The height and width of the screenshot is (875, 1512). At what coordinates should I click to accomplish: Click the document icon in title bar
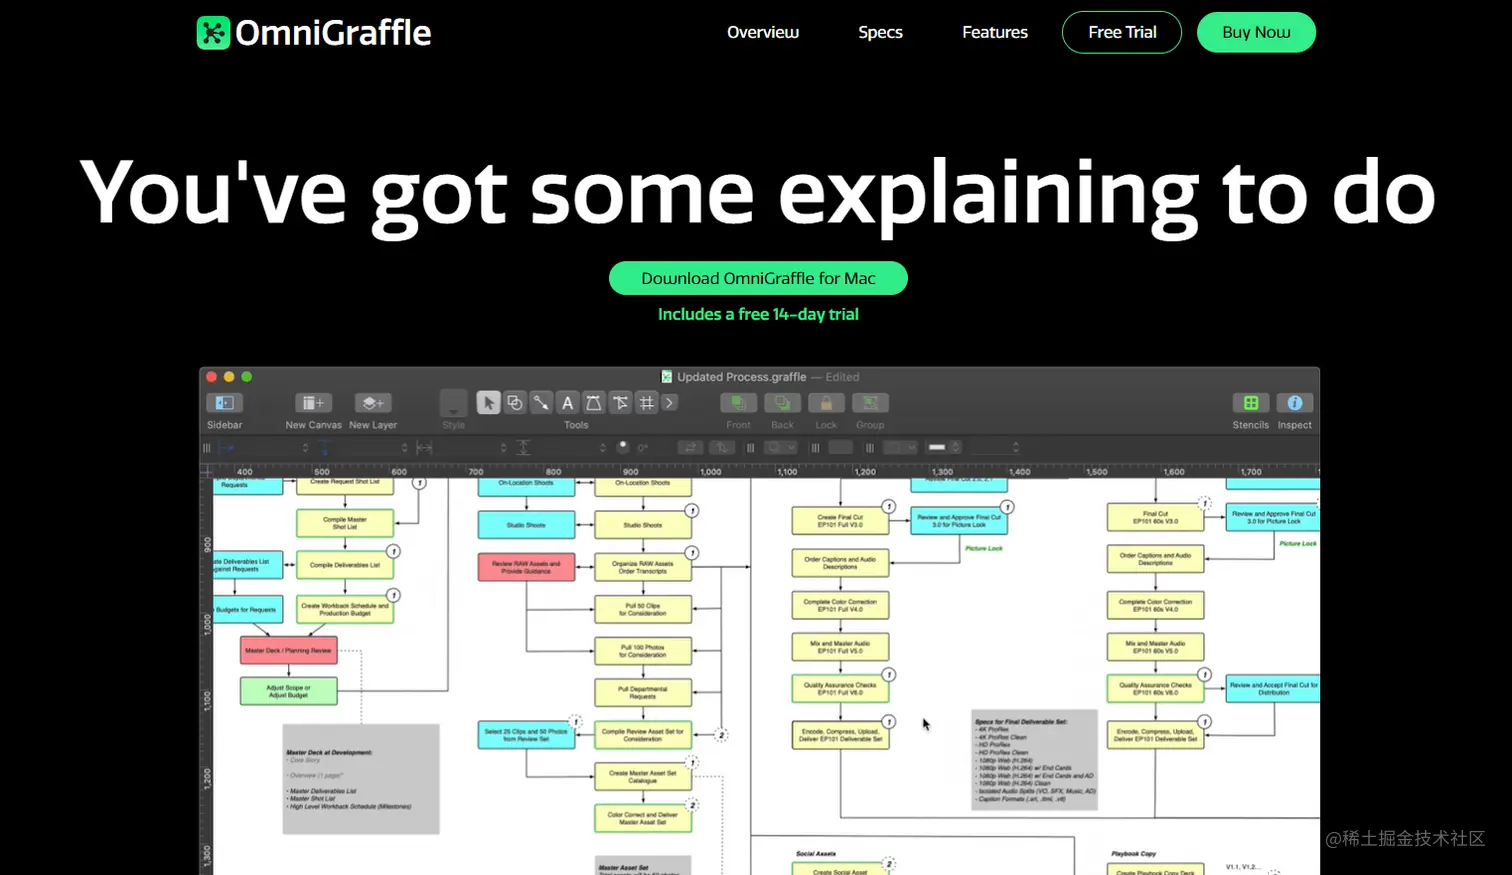click(667, 377)
